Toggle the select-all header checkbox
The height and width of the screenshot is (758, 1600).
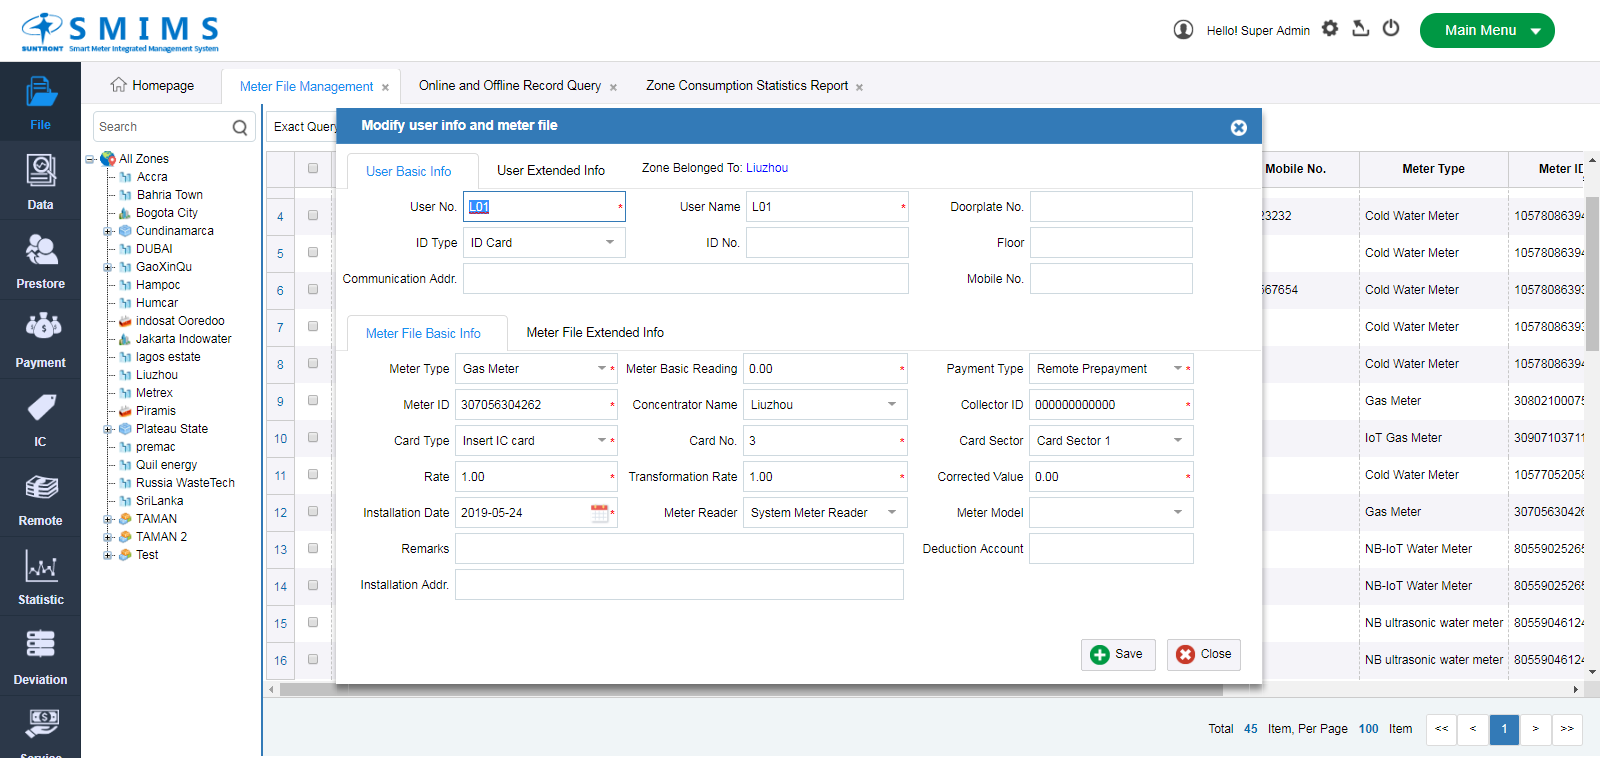(x=313, y=168)
